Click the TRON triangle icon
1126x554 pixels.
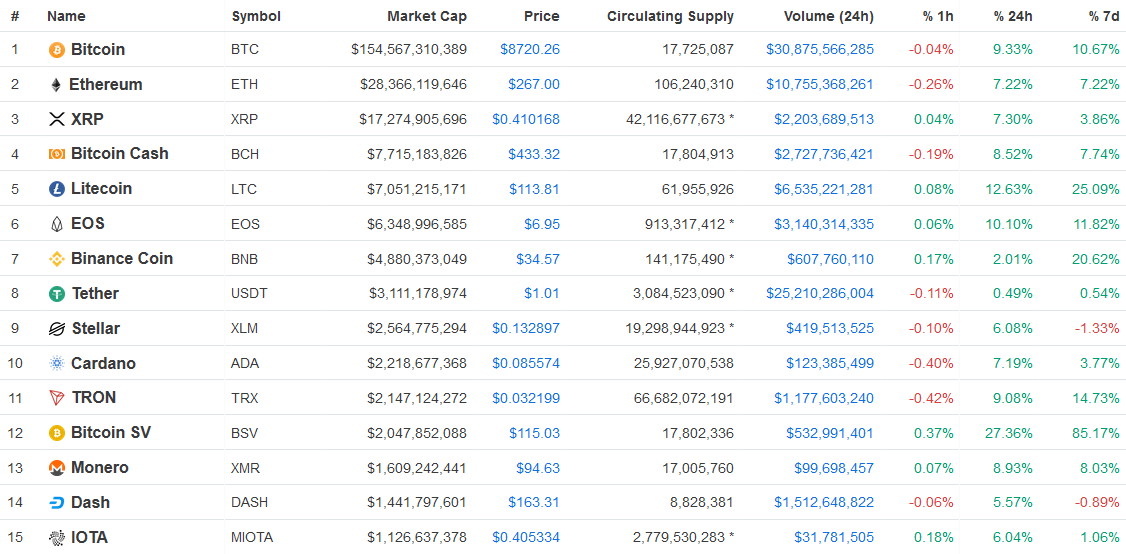57,398
